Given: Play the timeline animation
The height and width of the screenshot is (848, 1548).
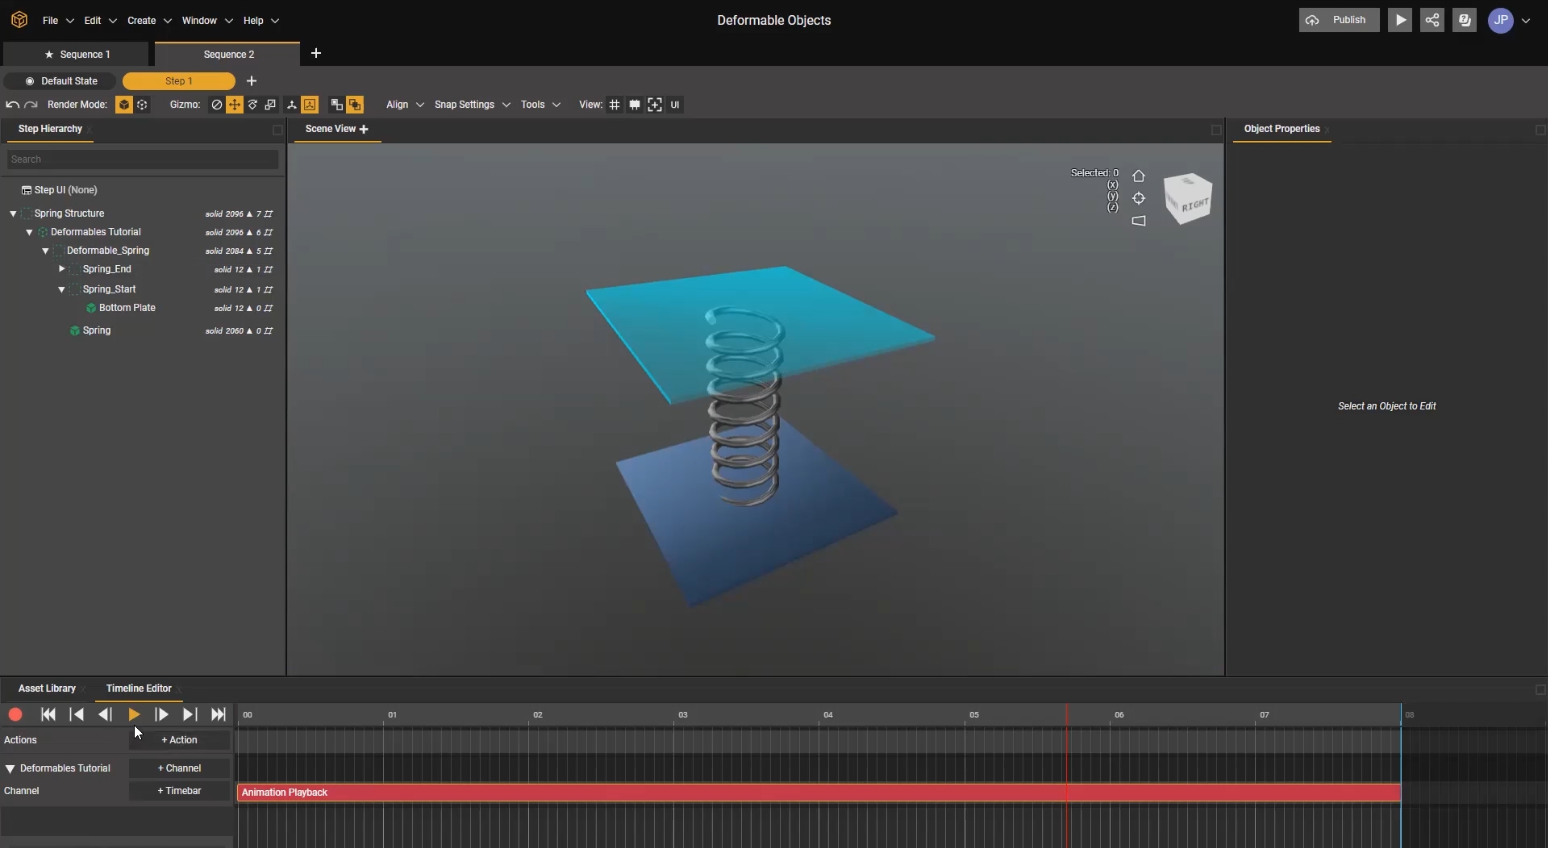Looking at the screenshot, I should 133,714.
